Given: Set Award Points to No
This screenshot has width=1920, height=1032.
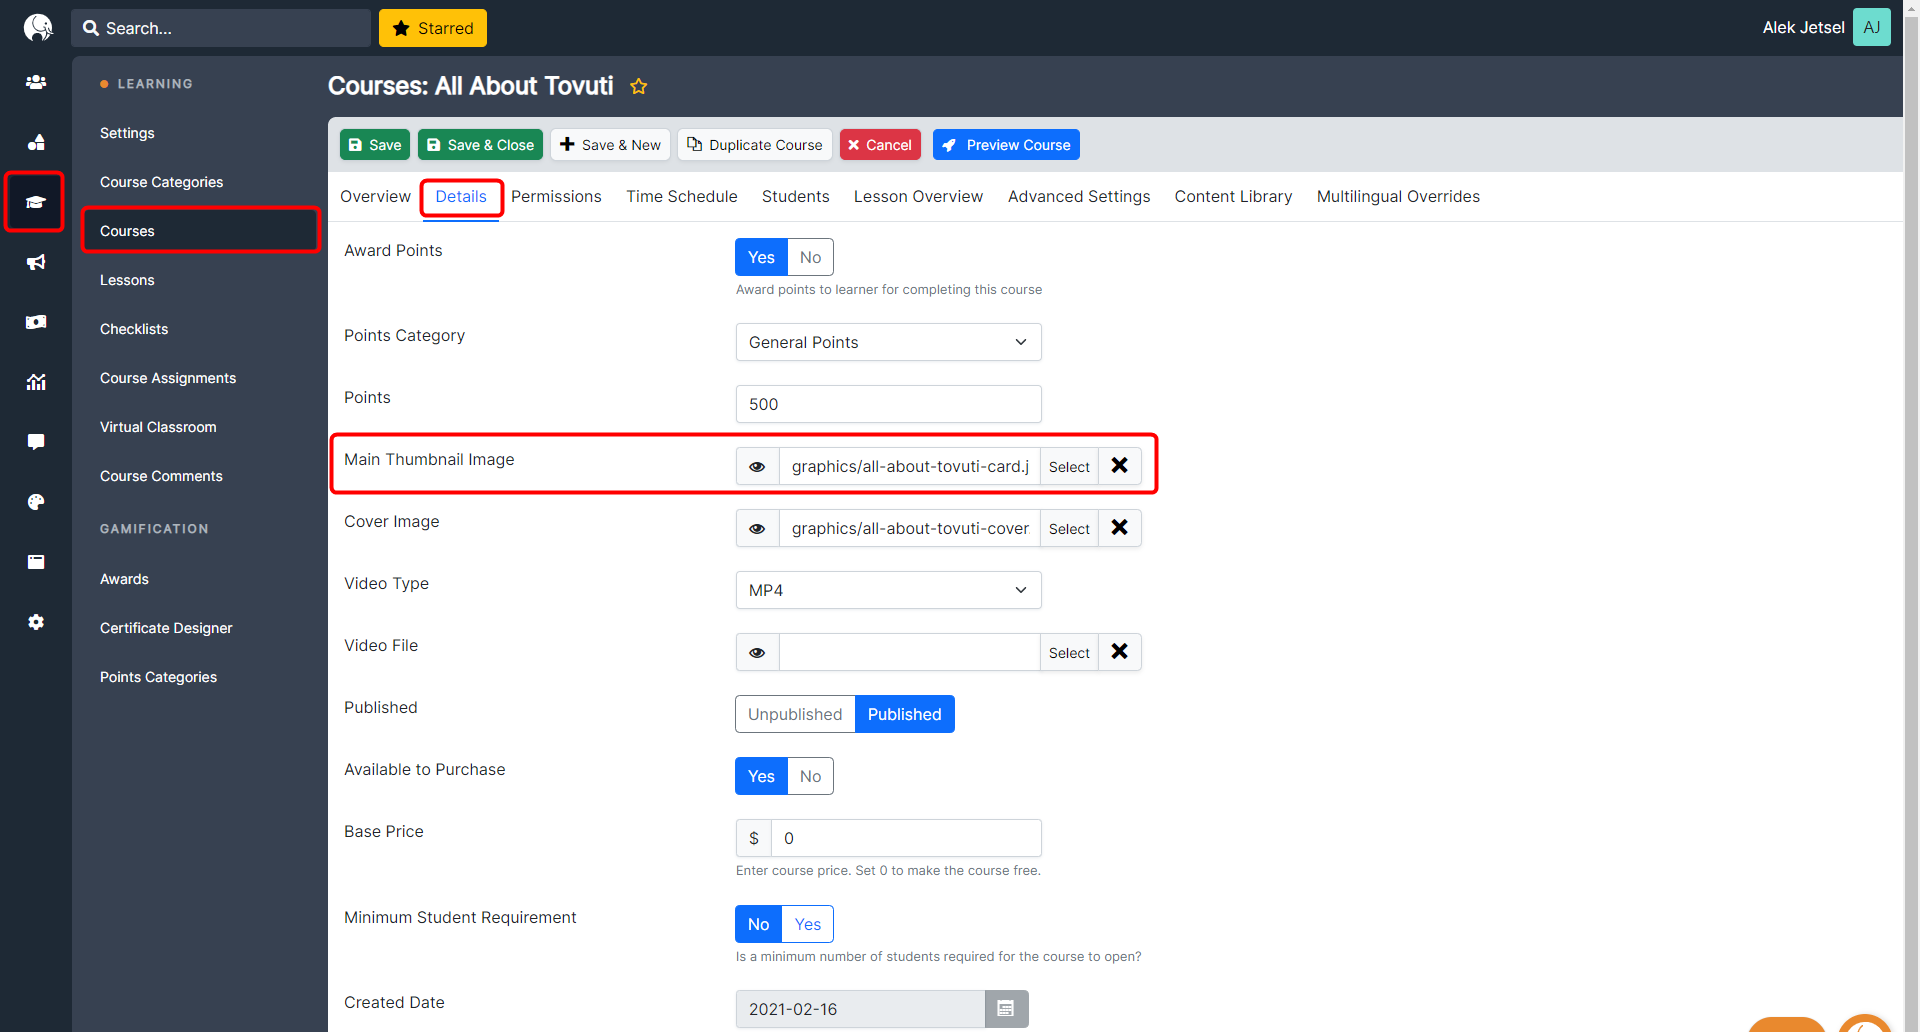Looking at the screenshot, I should tap(810, 257).
